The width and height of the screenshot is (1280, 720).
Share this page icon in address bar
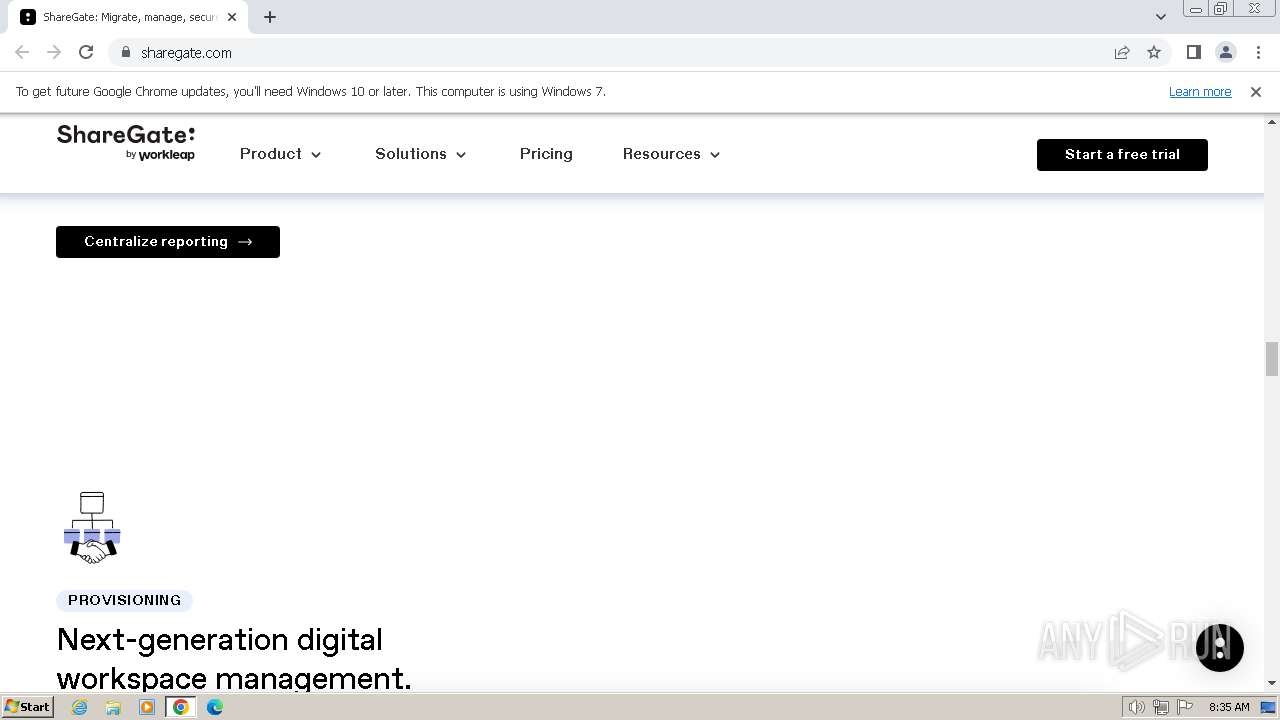pos(1122,52)
